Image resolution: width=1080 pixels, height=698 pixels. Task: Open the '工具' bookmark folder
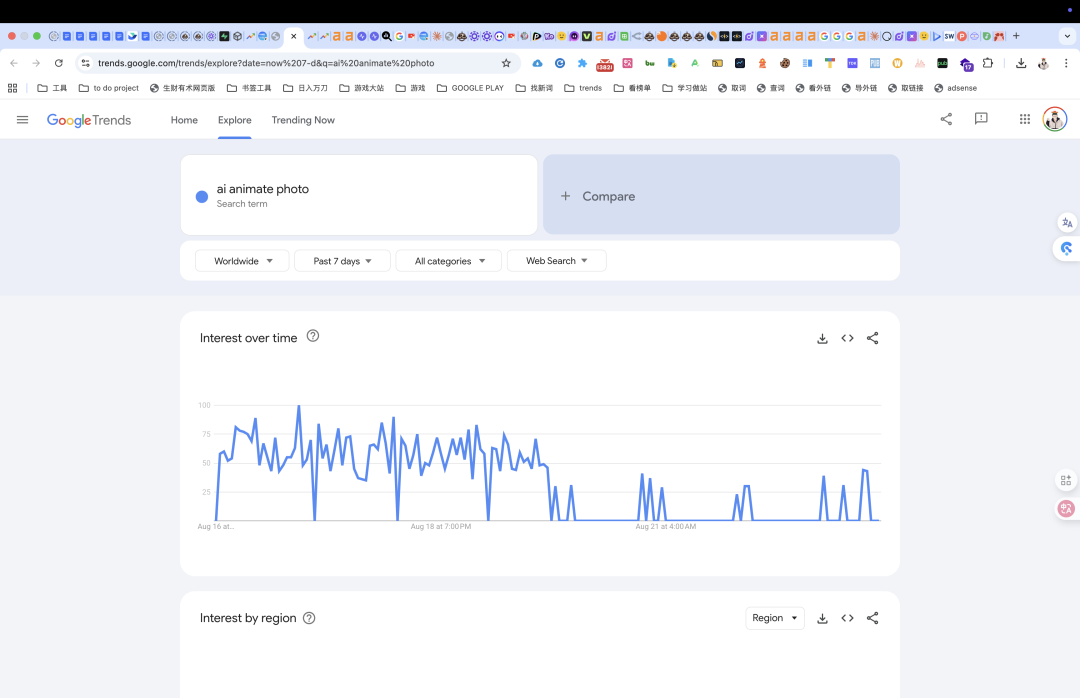(x=52, y=88)
